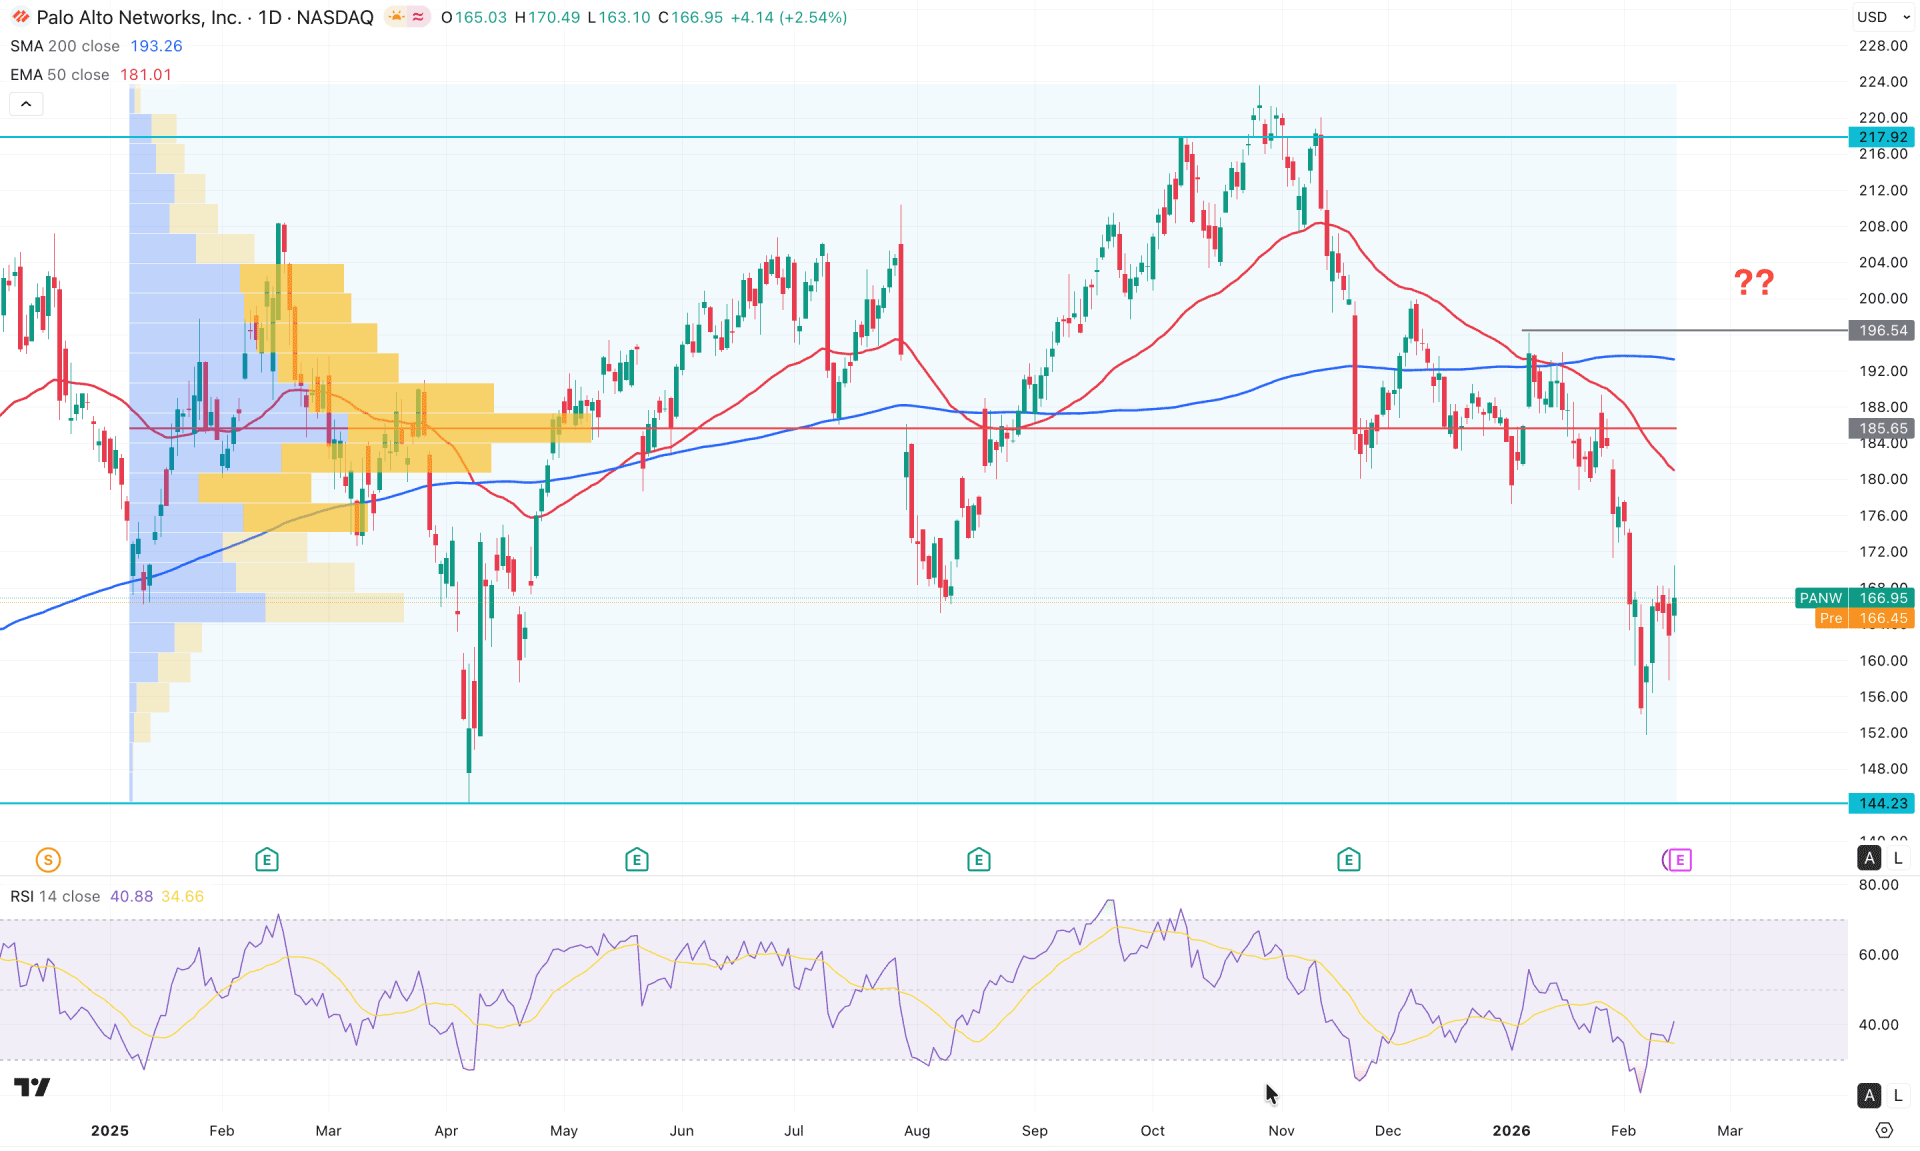Click the earnings E marker near December
The width and height of the screenshot is (1920, 1151).
pos(1349,859)
